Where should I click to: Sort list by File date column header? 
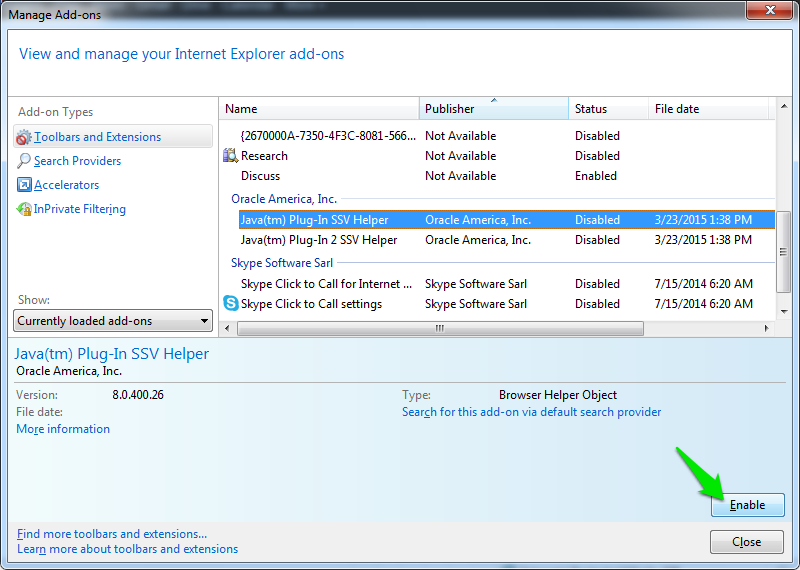point(708,109)
